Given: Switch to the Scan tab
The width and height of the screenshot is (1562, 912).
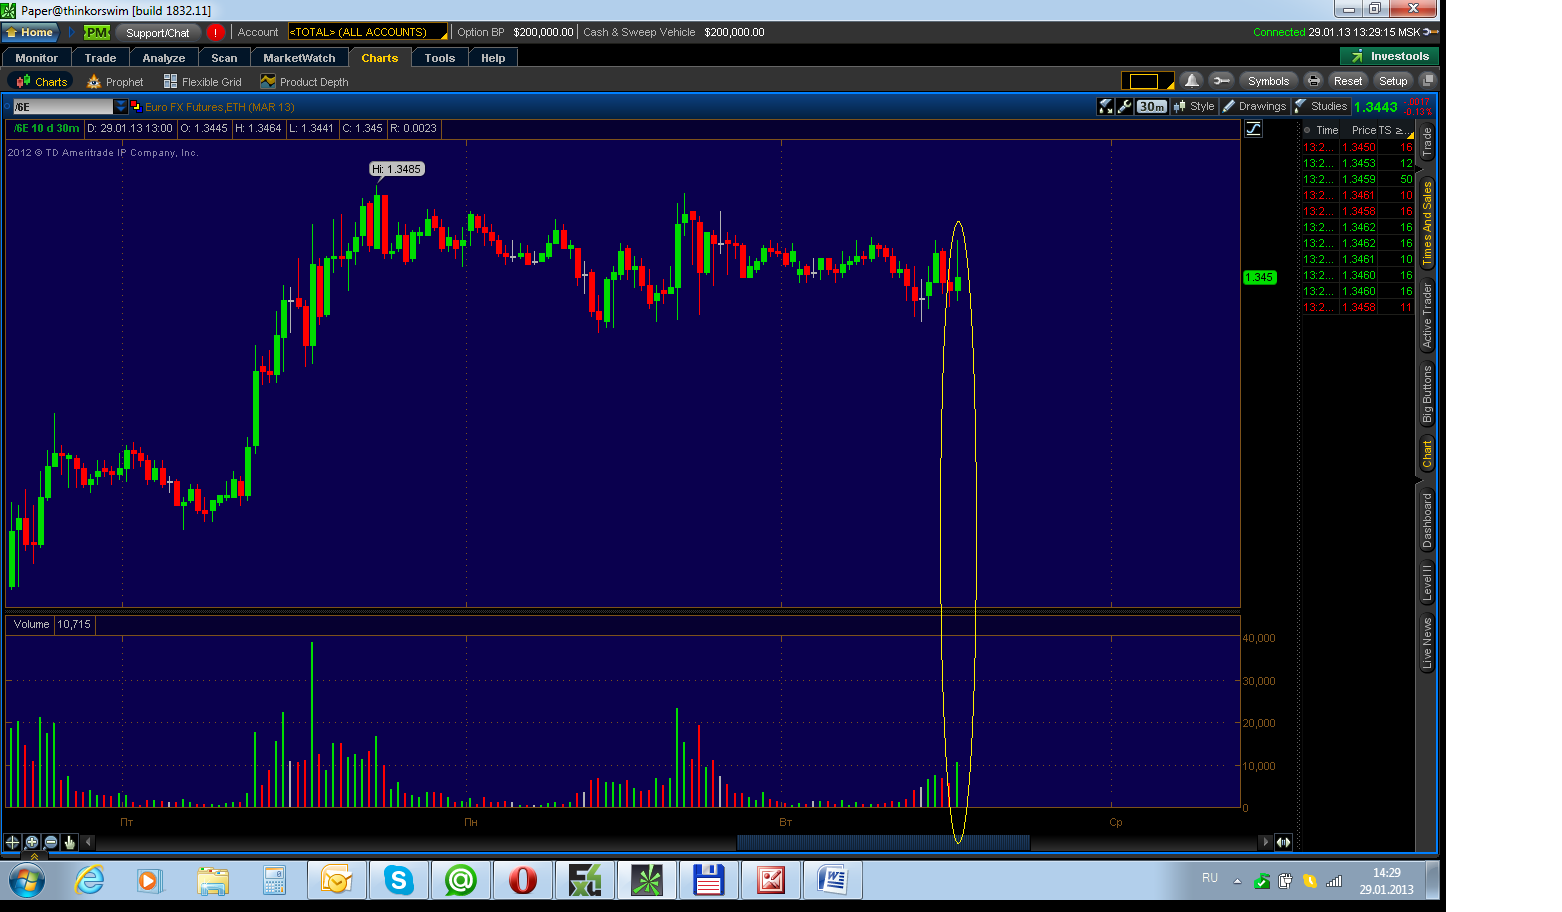Looking at the screenshot, I should pyautogui.click(x=224, y=58).
